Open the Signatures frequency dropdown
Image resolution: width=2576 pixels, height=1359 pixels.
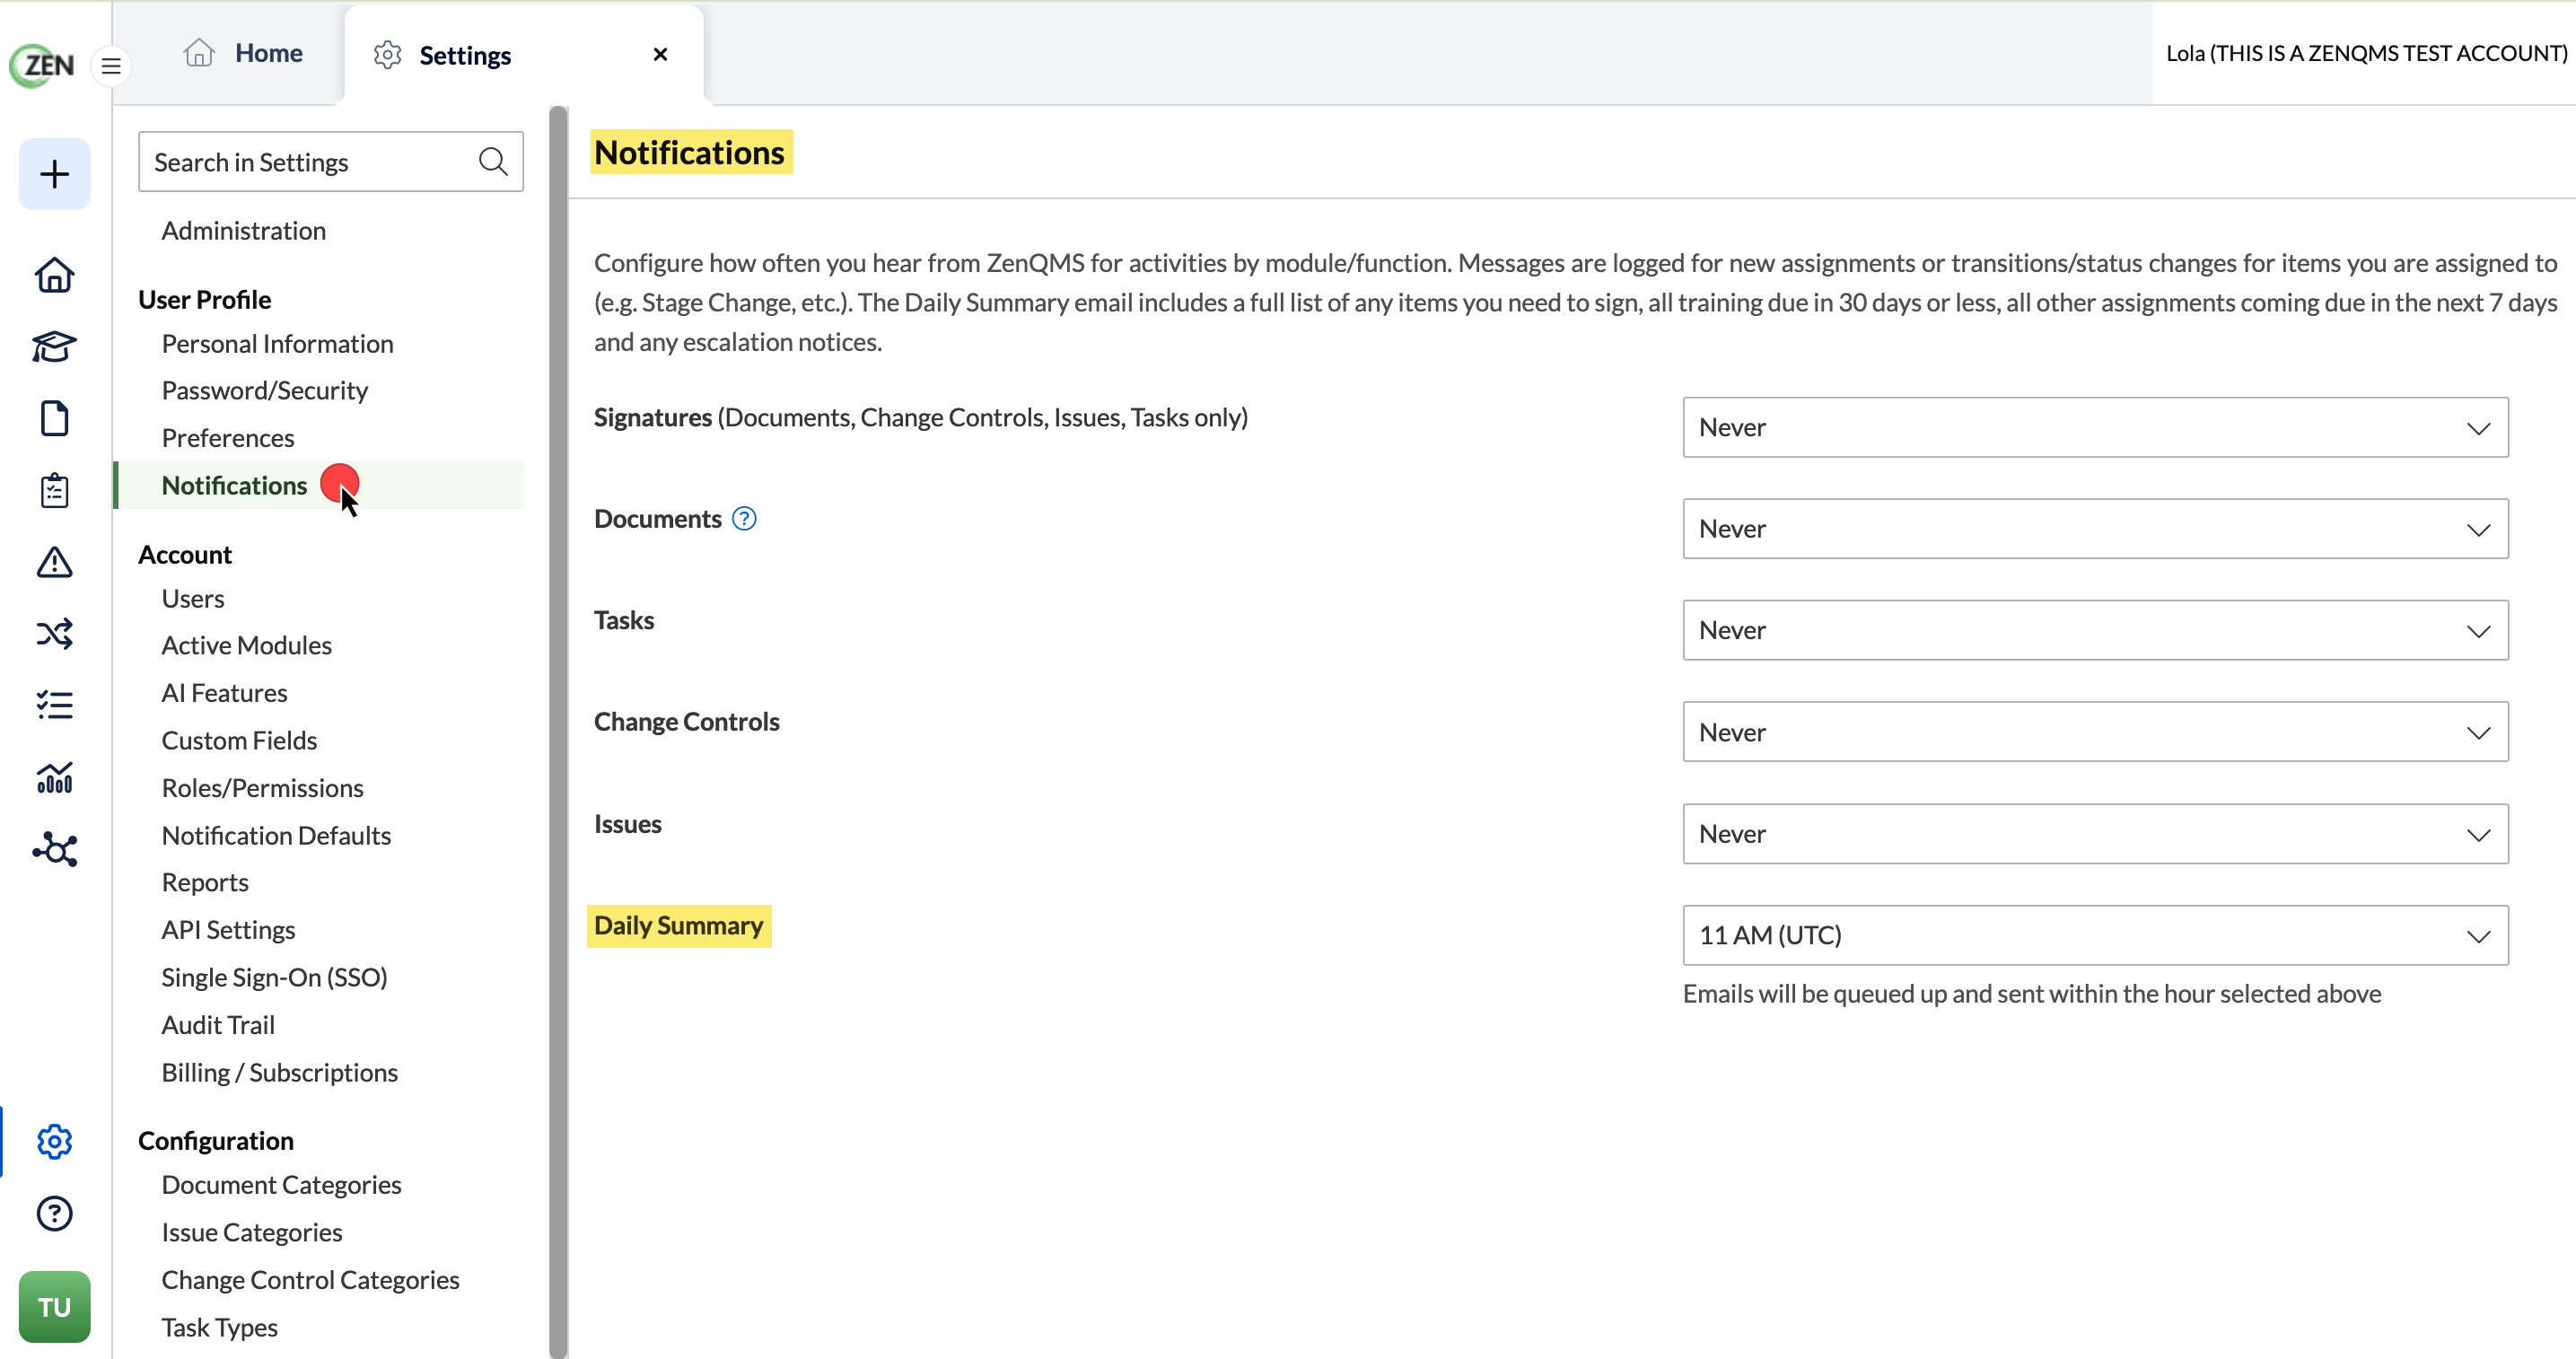pyautogui.click(x=2095, y=427)
